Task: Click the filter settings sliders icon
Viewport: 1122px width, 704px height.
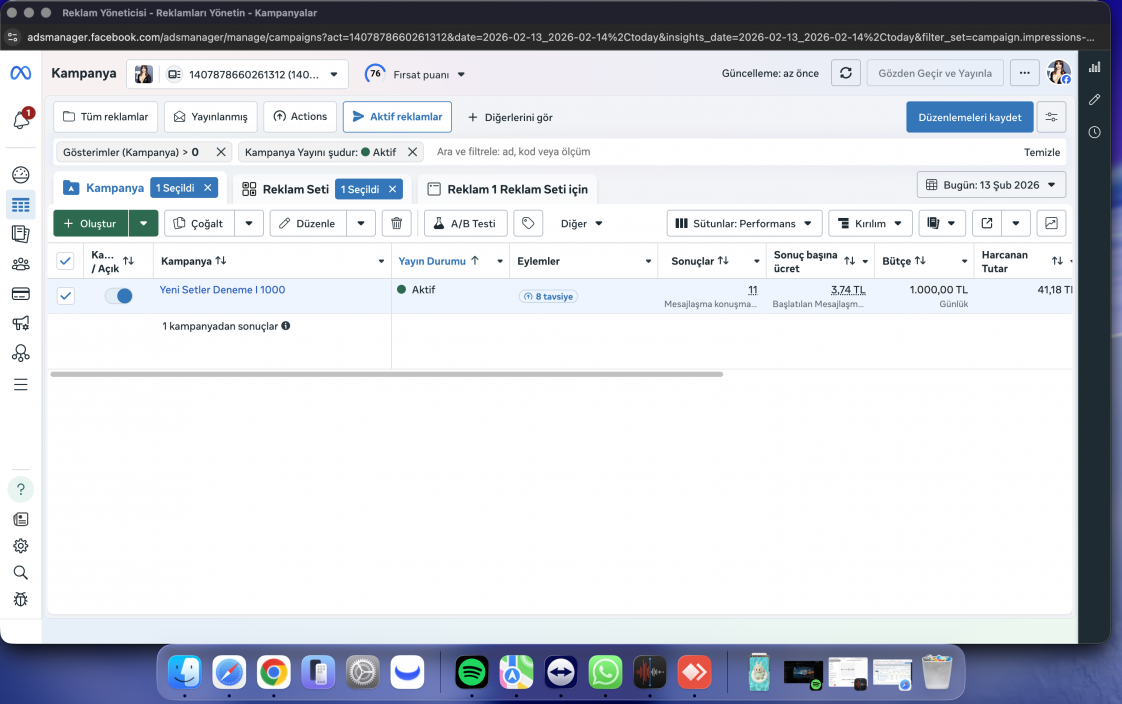Action: pyautogui.click(x=1051, y=117)
